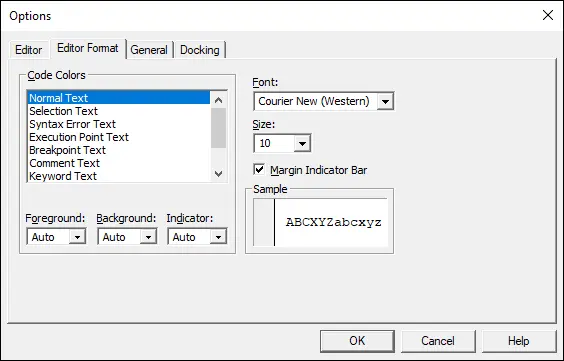
Task: Open the Foreground color dropdown
Action: point(77,237)
